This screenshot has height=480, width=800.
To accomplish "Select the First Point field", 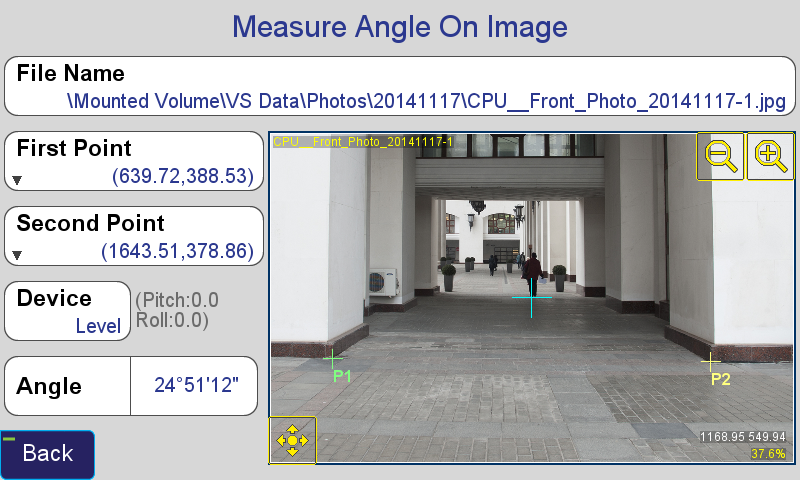I will point(134,161).
